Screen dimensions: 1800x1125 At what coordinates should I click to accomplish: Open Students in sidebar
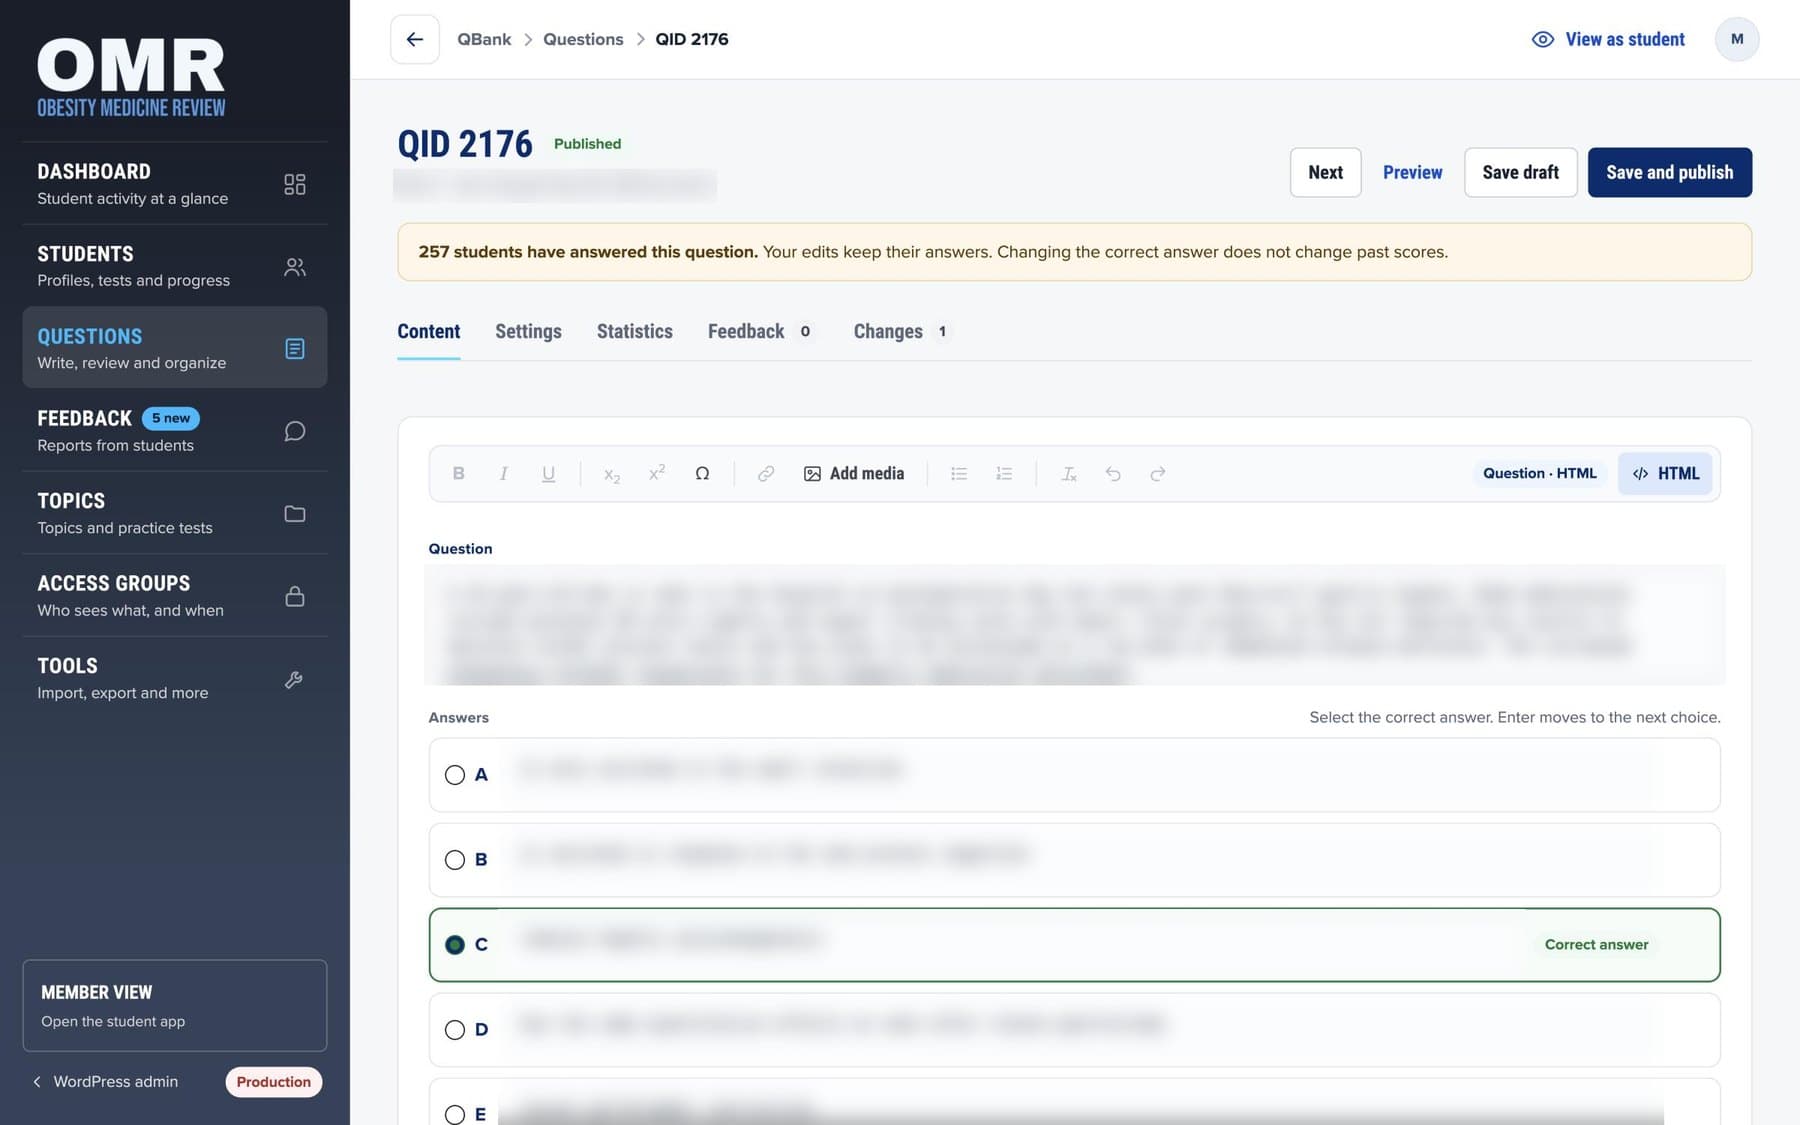tap(174, 266)
